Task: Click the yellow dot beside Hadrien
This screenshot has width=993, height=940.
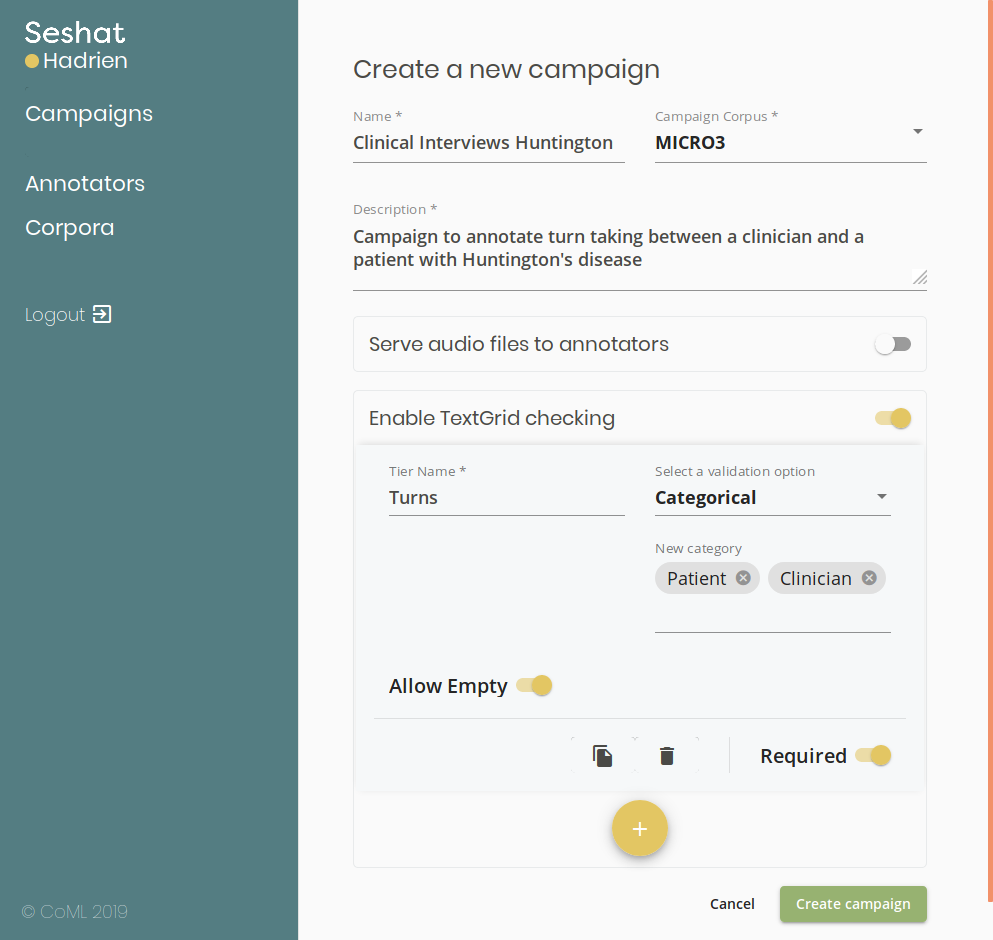Action: coord(32,61)
